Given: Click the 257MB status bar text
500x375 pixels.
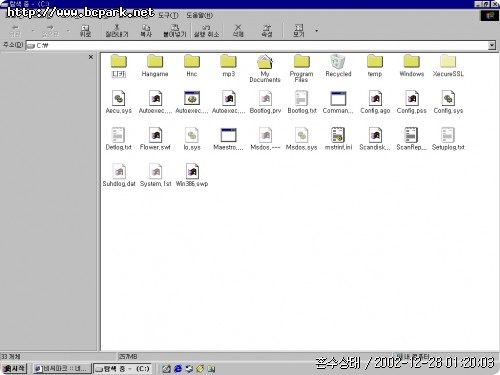Looking at the screenshot, I should [128, 357].
